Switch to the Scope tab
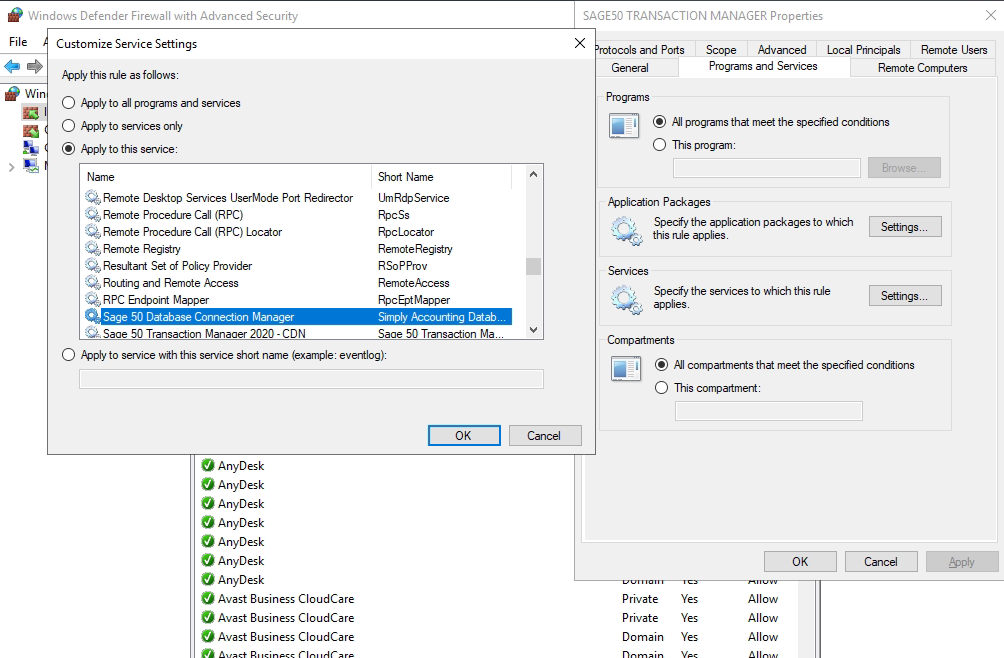This screenshot has width=1004, height=658. point(721,49)
